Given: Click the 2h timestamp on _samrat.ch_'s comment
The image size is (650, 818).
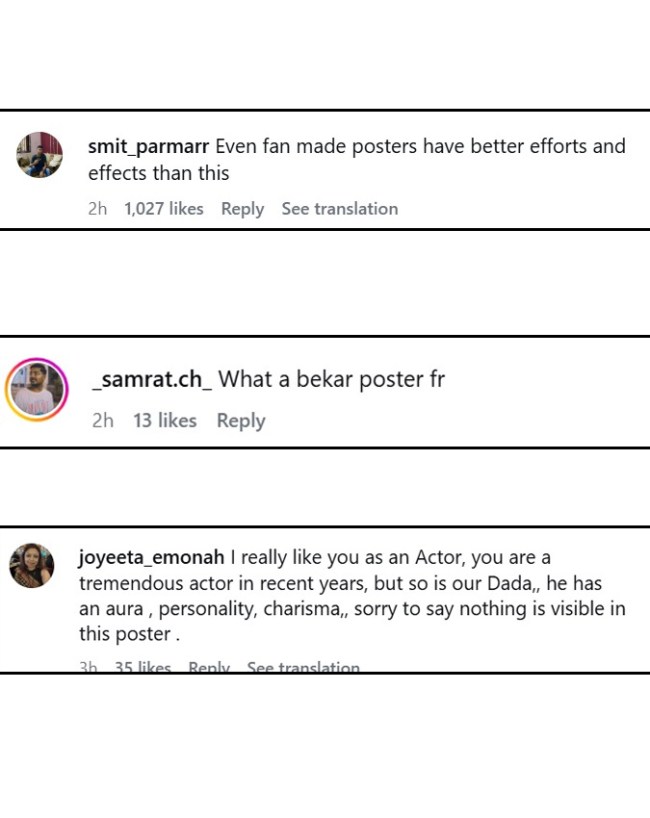Looking at the screenshot, I should click(x=103, y=420).
